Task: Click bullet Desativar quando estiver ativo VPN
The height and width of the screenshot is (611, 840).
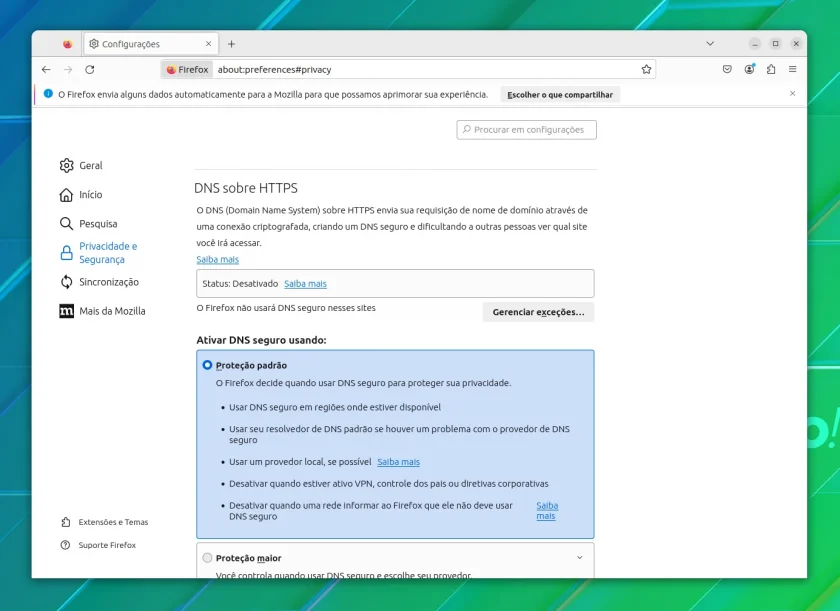Action: click(389, 484)
